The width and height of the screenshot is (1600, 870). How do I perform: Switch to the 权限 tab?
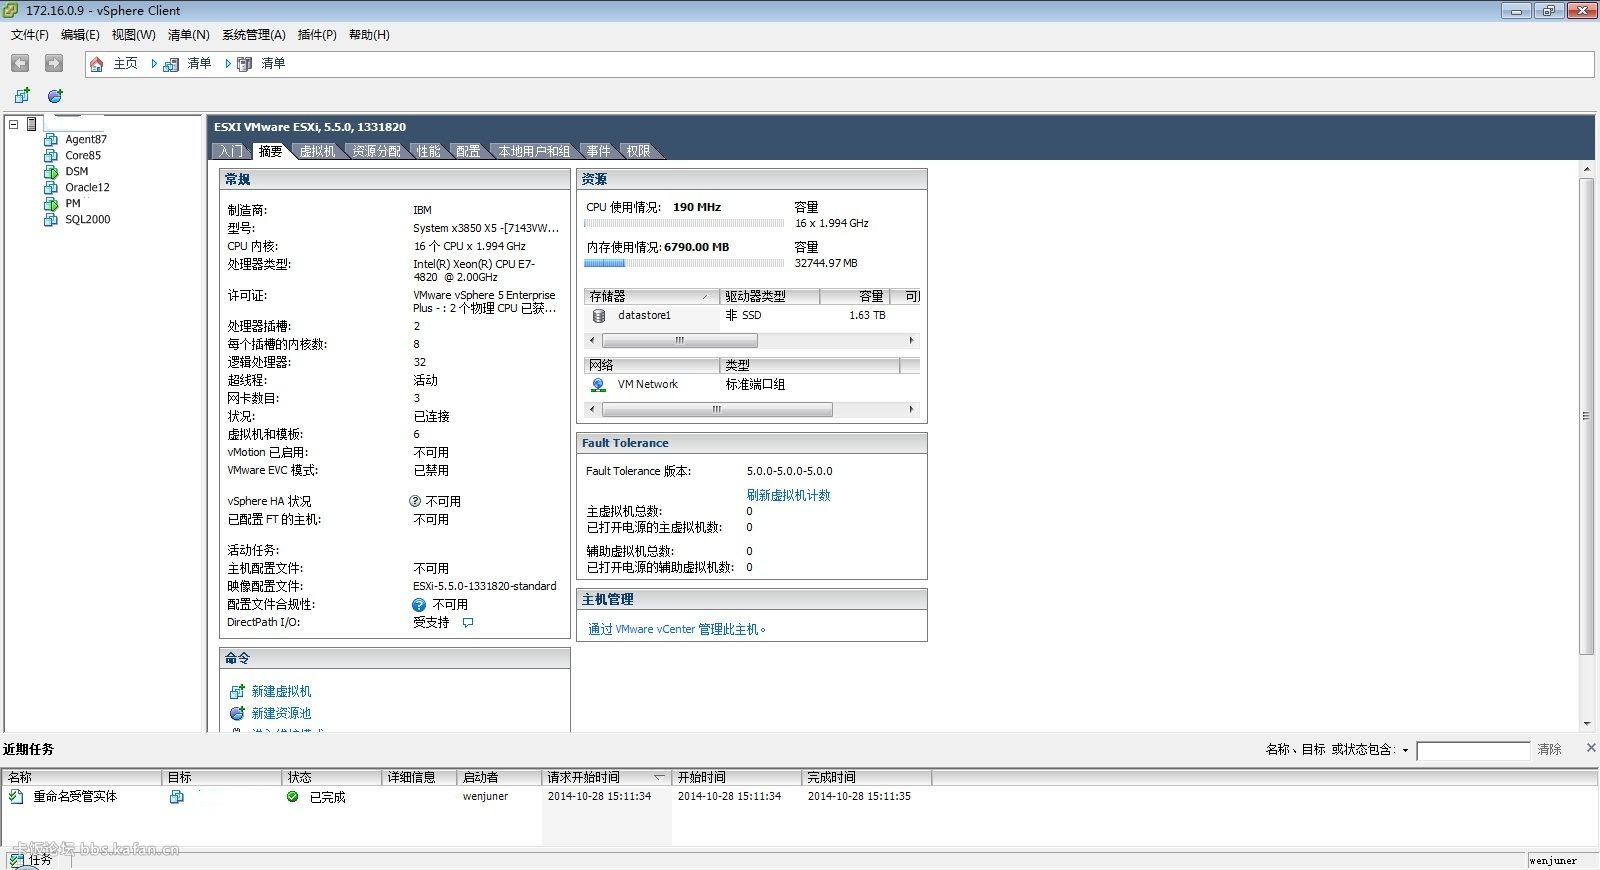pyautogui.click(x=638, y=151)
